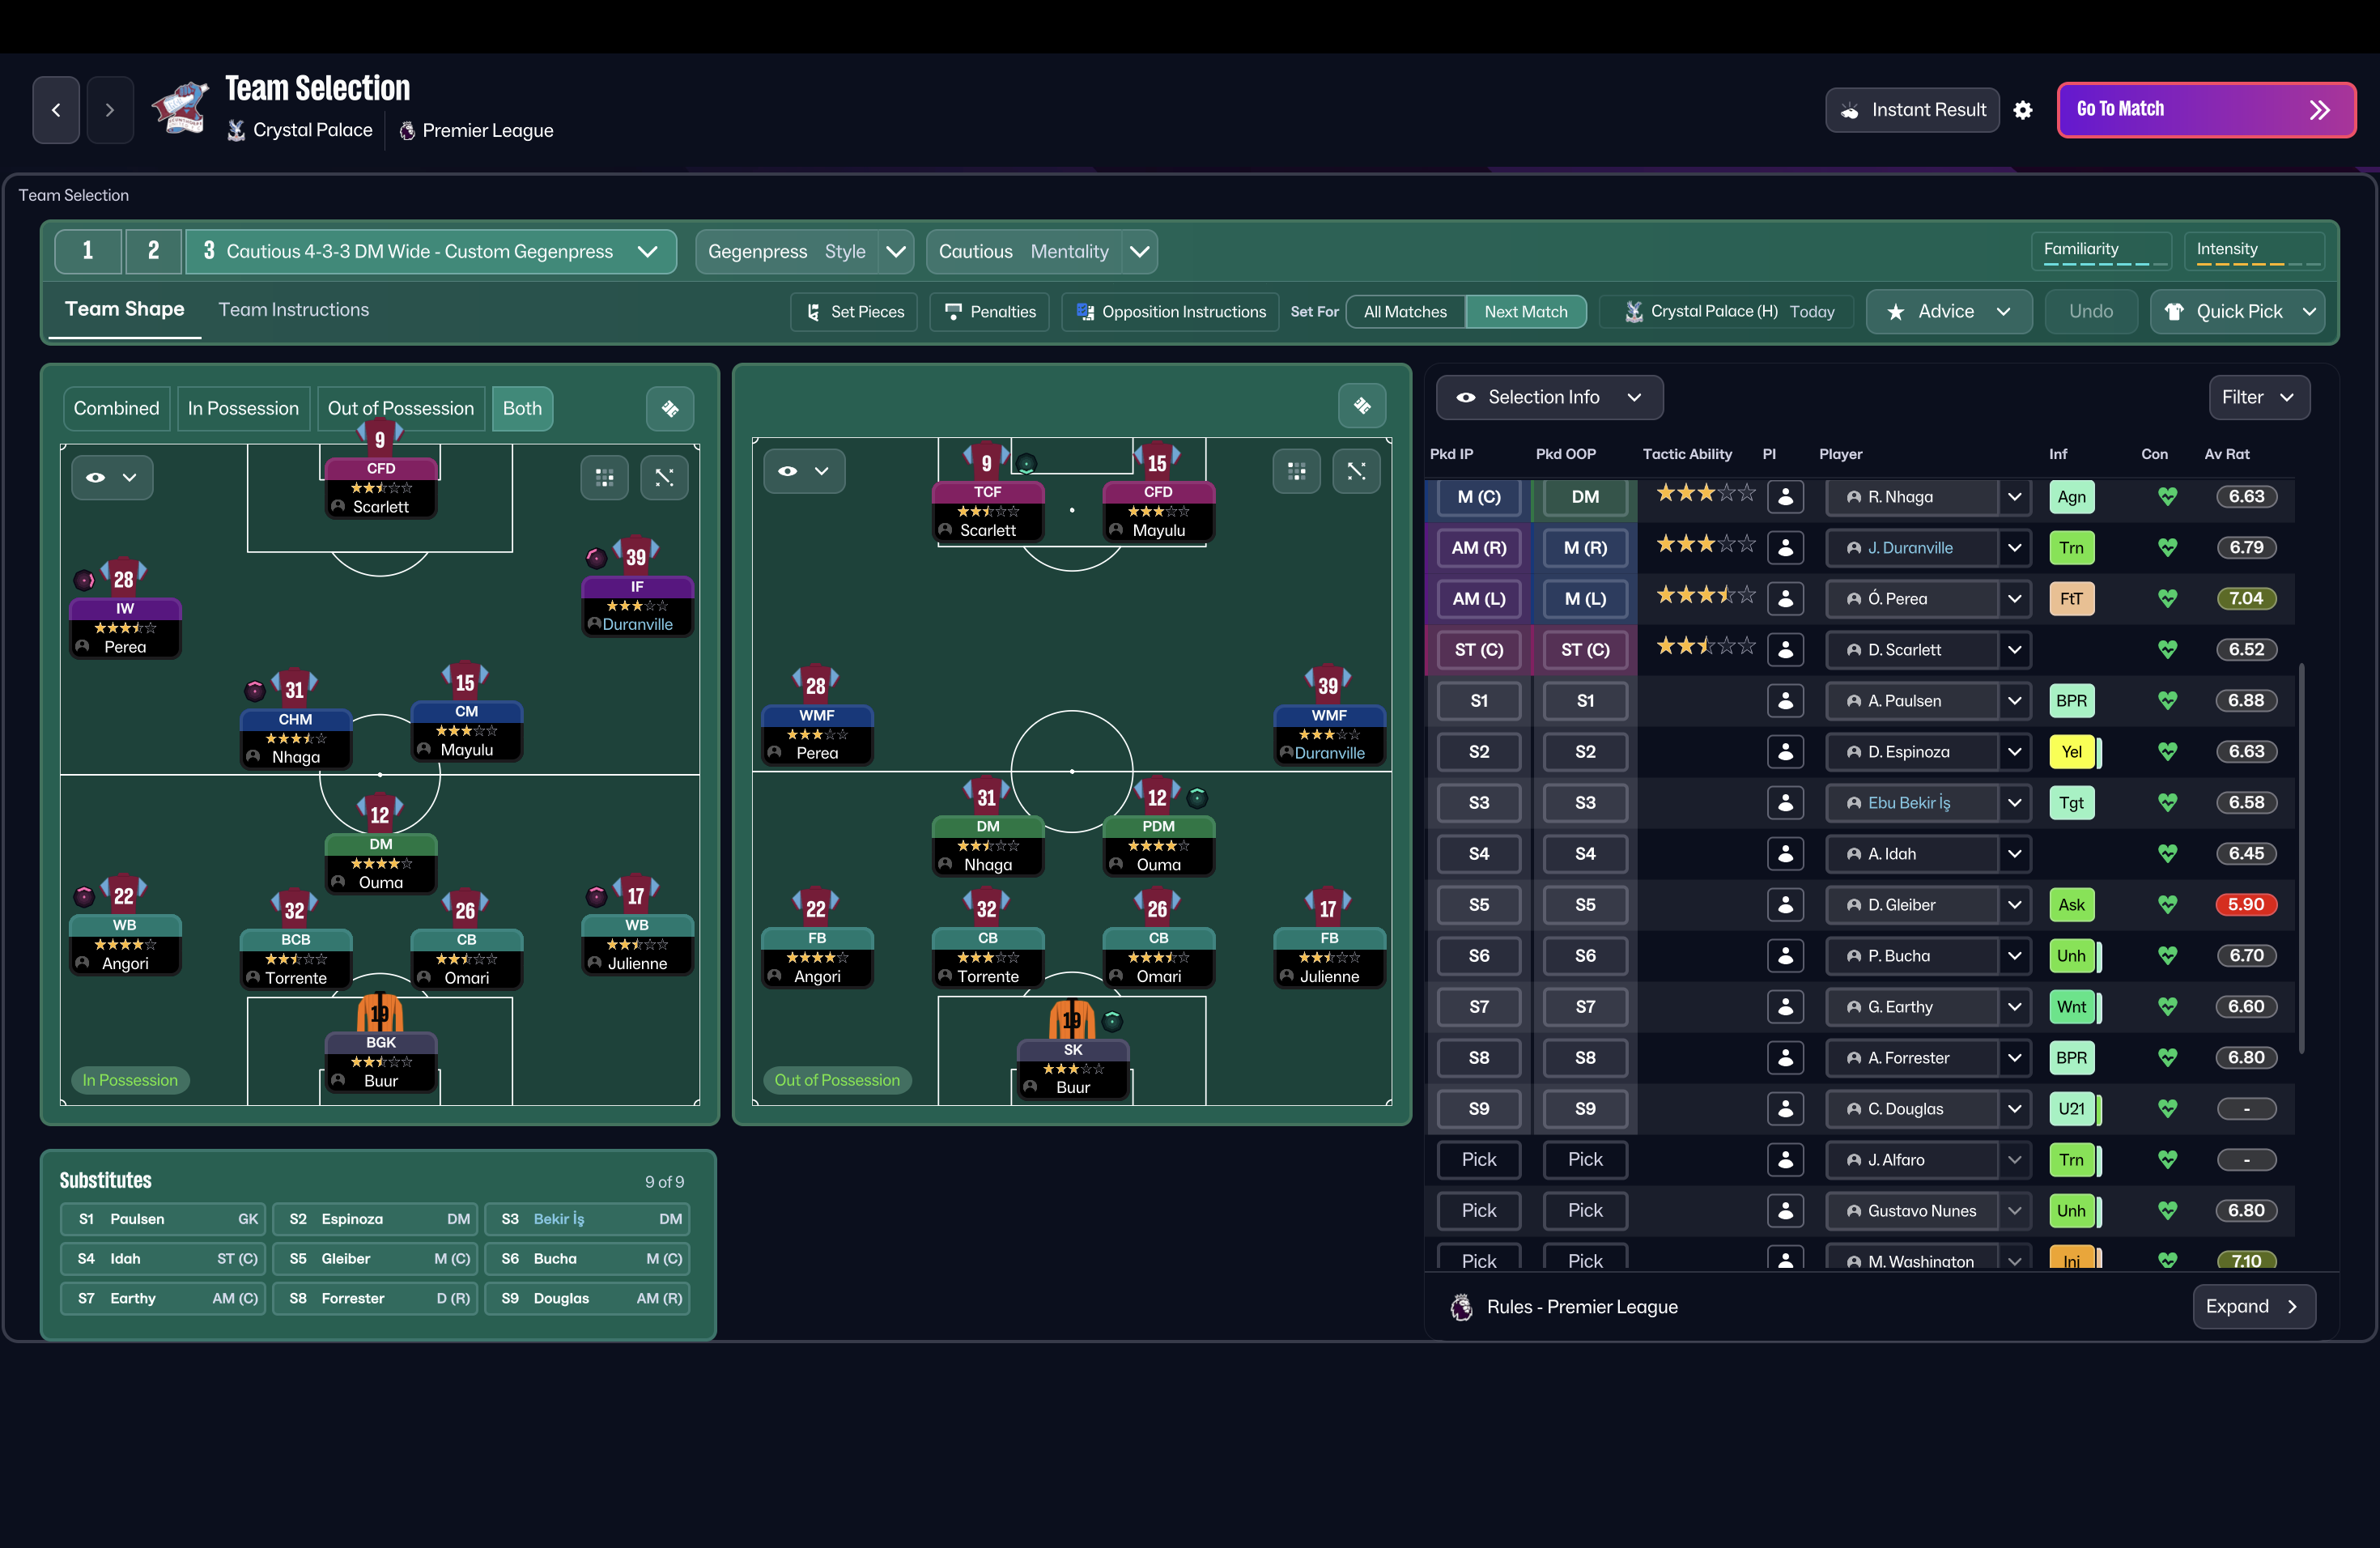Select the Team Shape tab
Image resolution: width=2380 pixels, height=1548 pixels.
click(124, 309)
